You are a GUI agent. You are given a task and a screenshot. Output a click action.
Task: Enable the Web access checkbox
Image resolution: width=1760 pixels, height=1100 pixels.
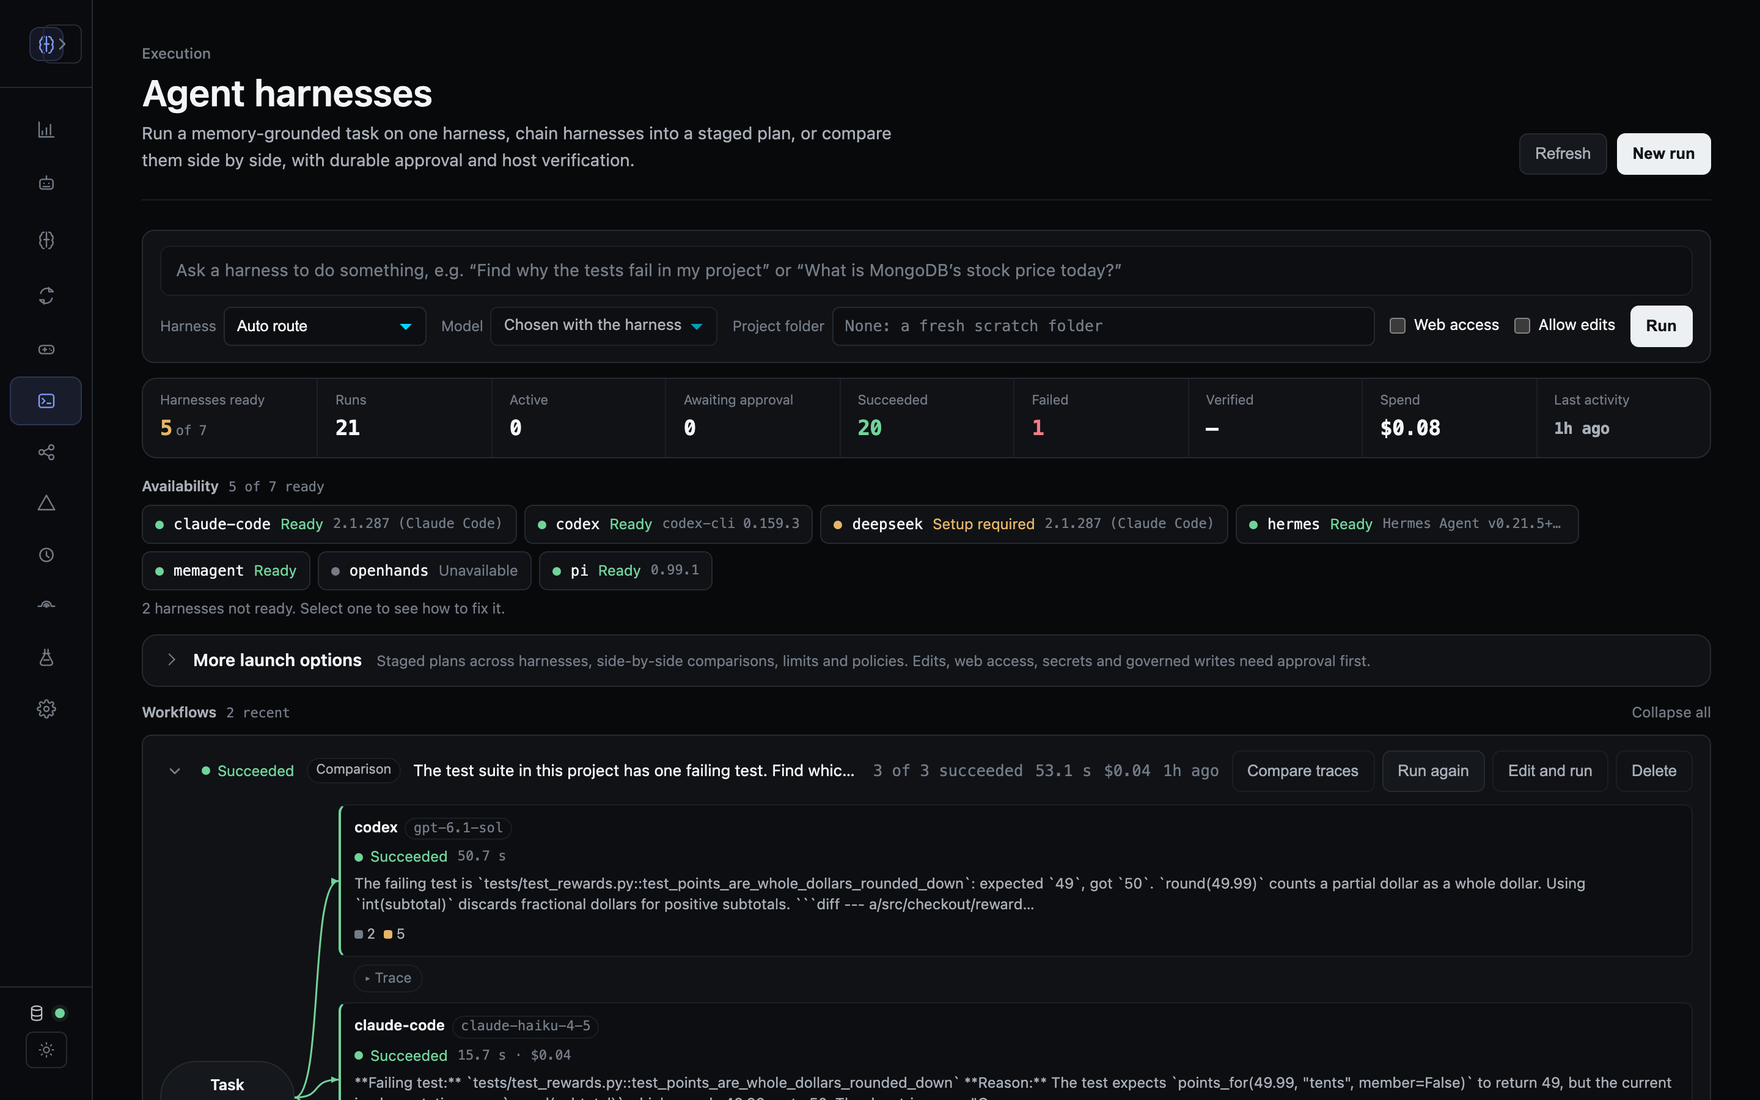click(x=1398, y=325)
